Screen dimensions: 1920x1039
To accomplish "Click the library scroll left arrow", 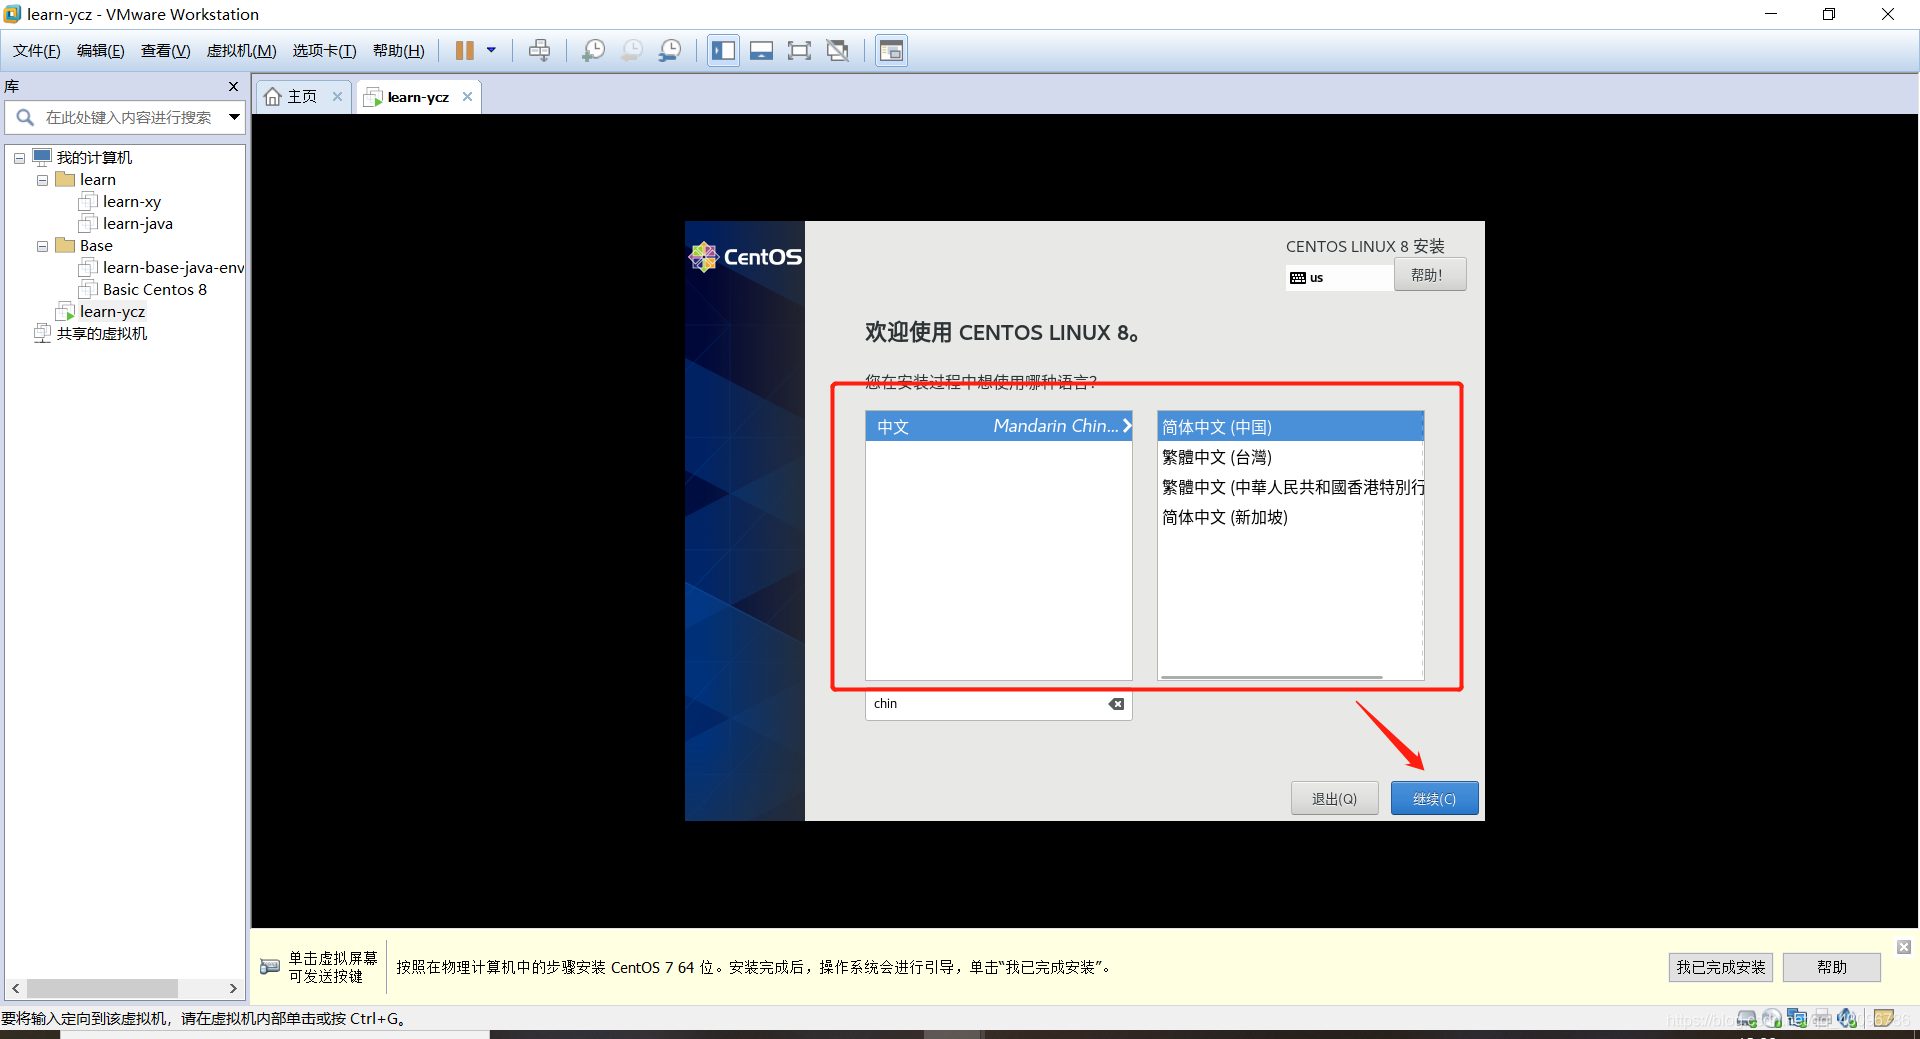I will click(16, 988).
